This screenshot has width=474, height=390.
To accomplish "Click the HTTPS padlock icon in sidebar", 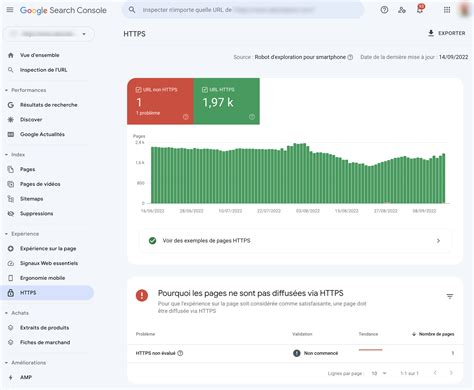I will [11, 293].
